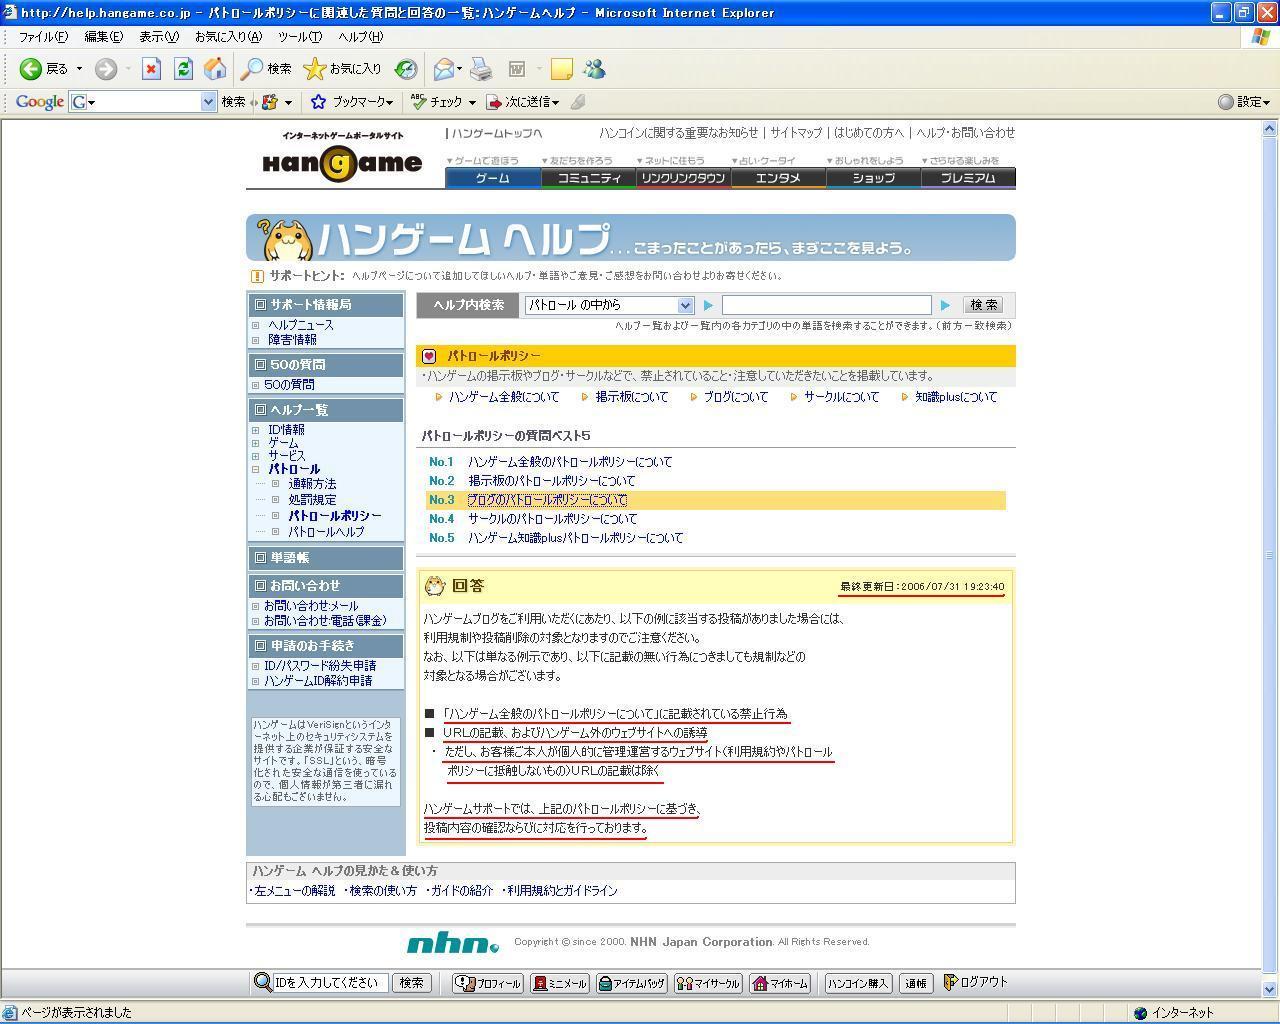The width and height of the screenshot is (1280, 1024).
Task: Click the yellow note toolbar icon
Action: coord(562,69)
